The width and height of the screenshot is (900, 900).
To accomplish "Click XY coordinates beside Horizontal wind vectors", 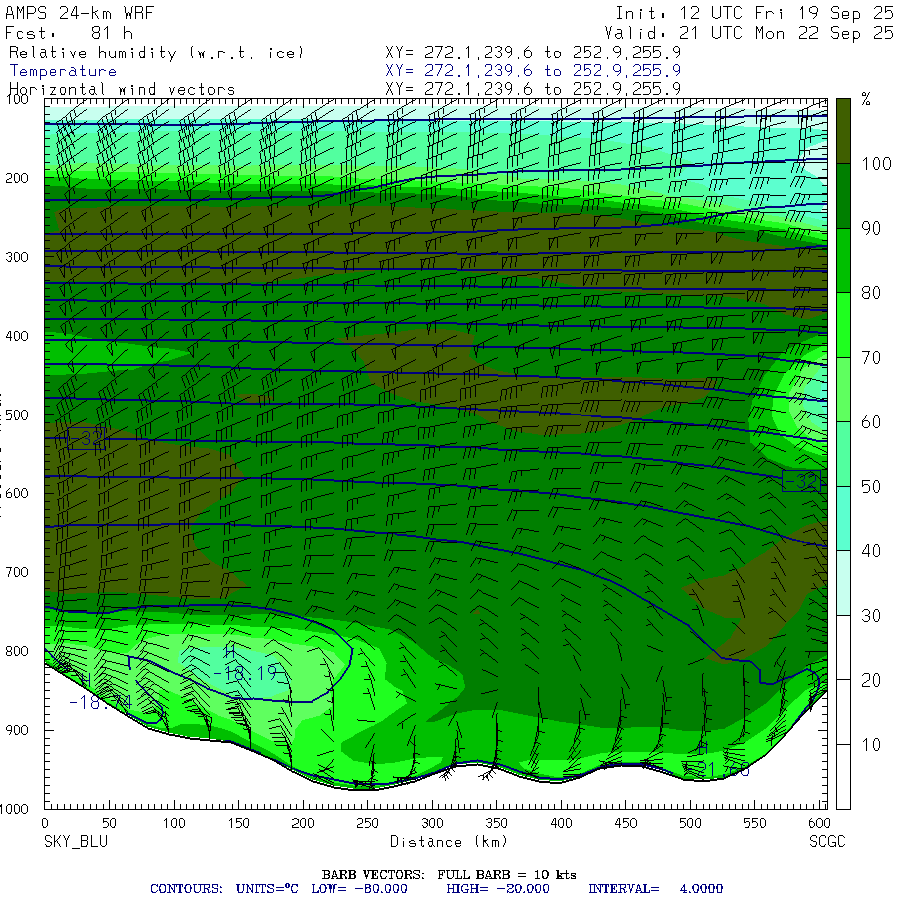I will [x=533, y=89].
